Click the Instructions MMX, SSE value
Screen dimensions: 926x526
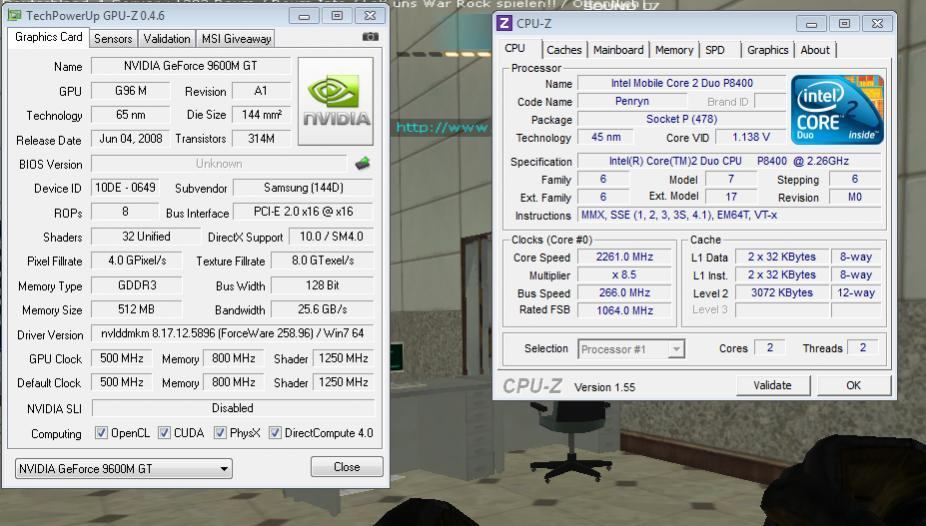tap(729, 215)
